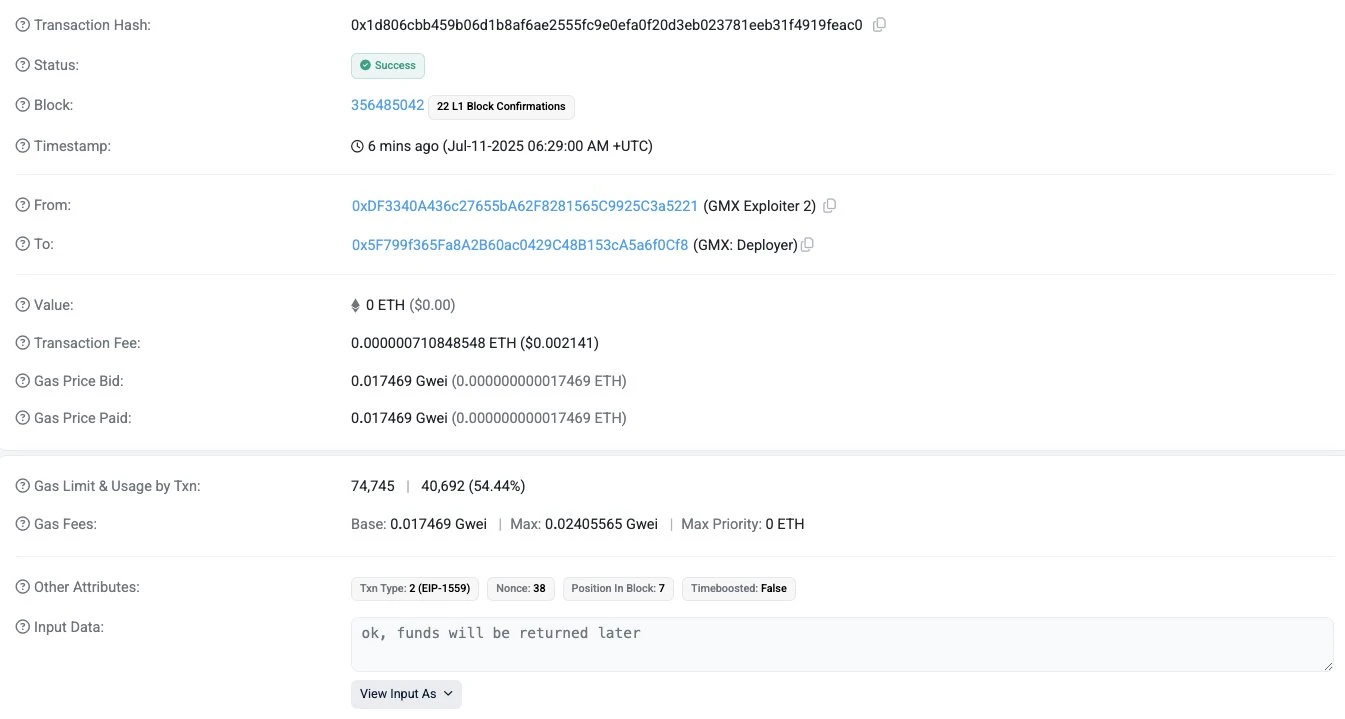Copy the From address
This screenshot has height=719, width=1345.
coord(830,205)
